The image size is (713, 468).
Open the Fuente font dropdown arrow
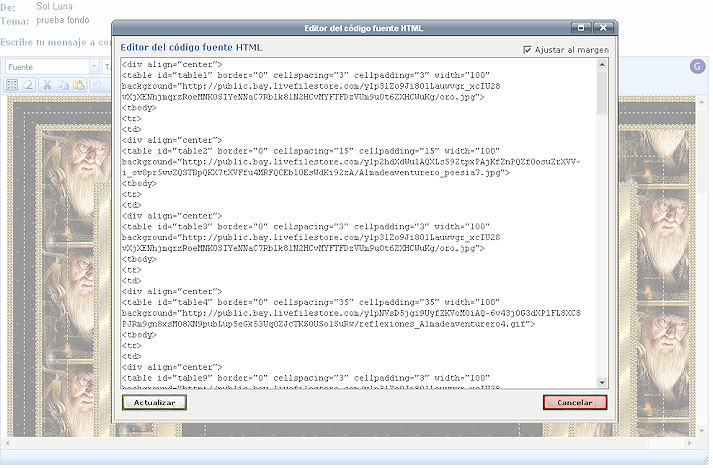pos(94,67)
